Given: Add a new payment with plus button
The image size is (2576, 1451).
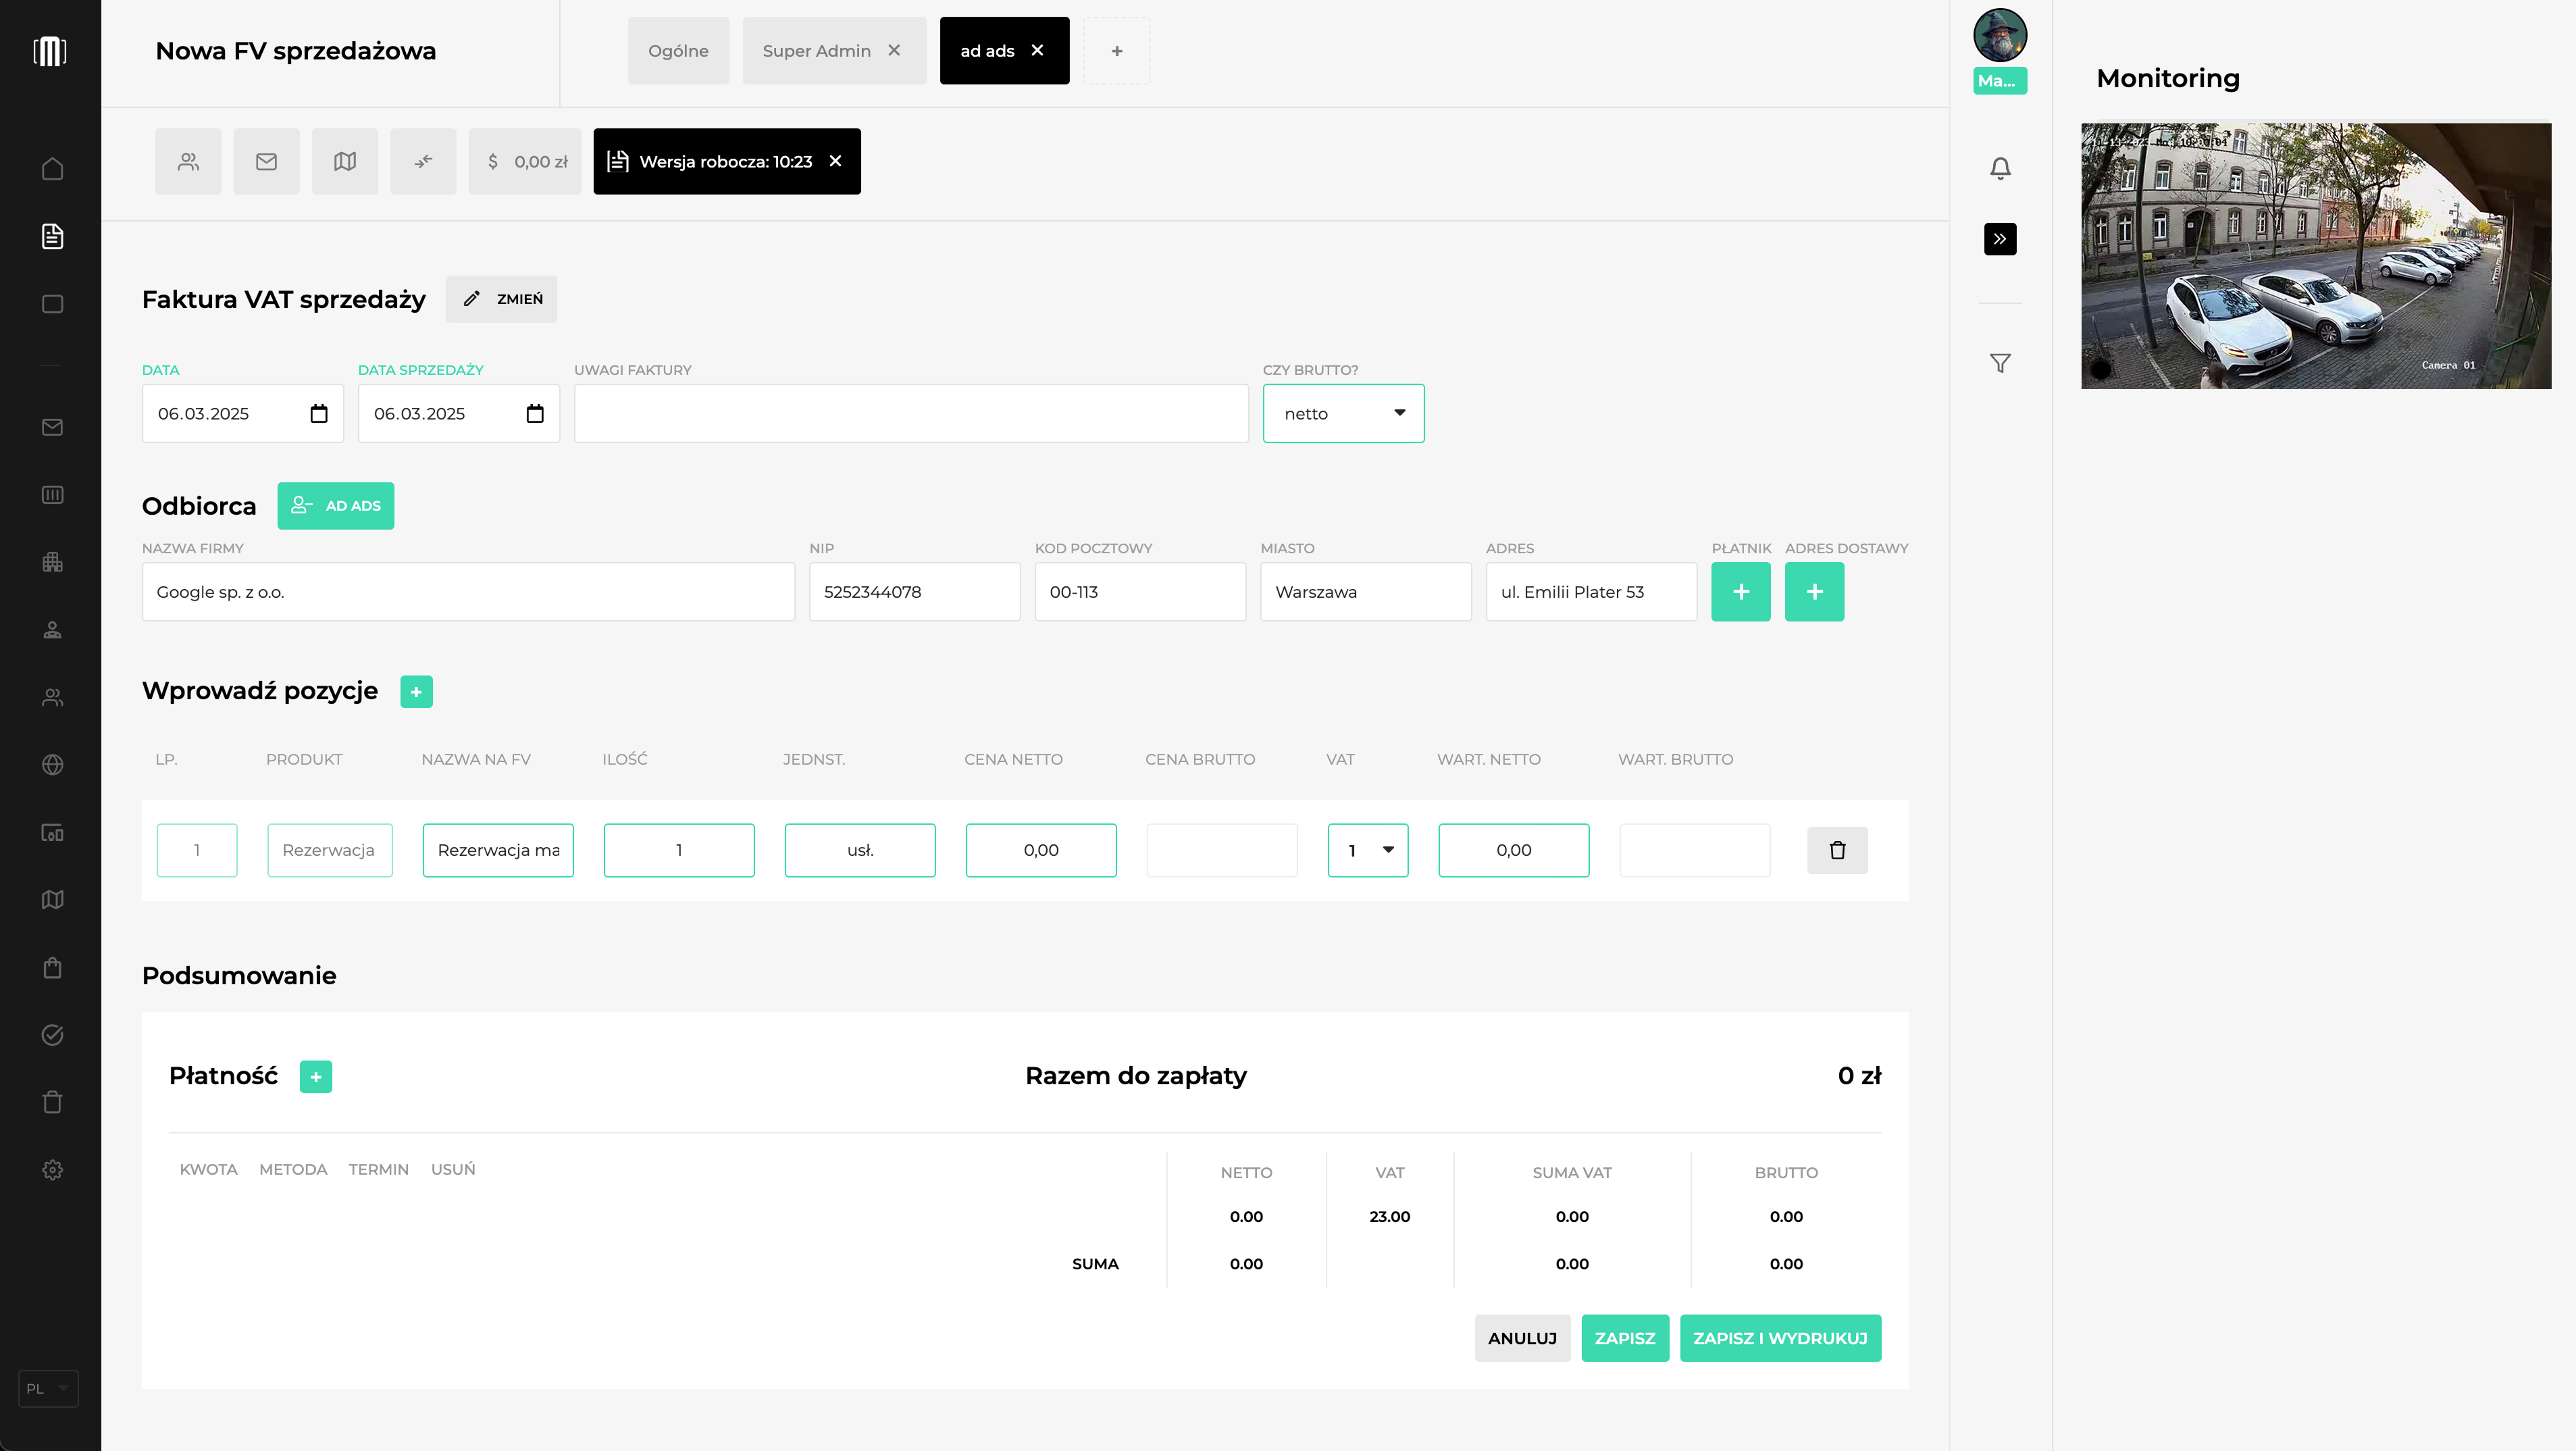Looking at the screenshot, I should pos(316,1077).
